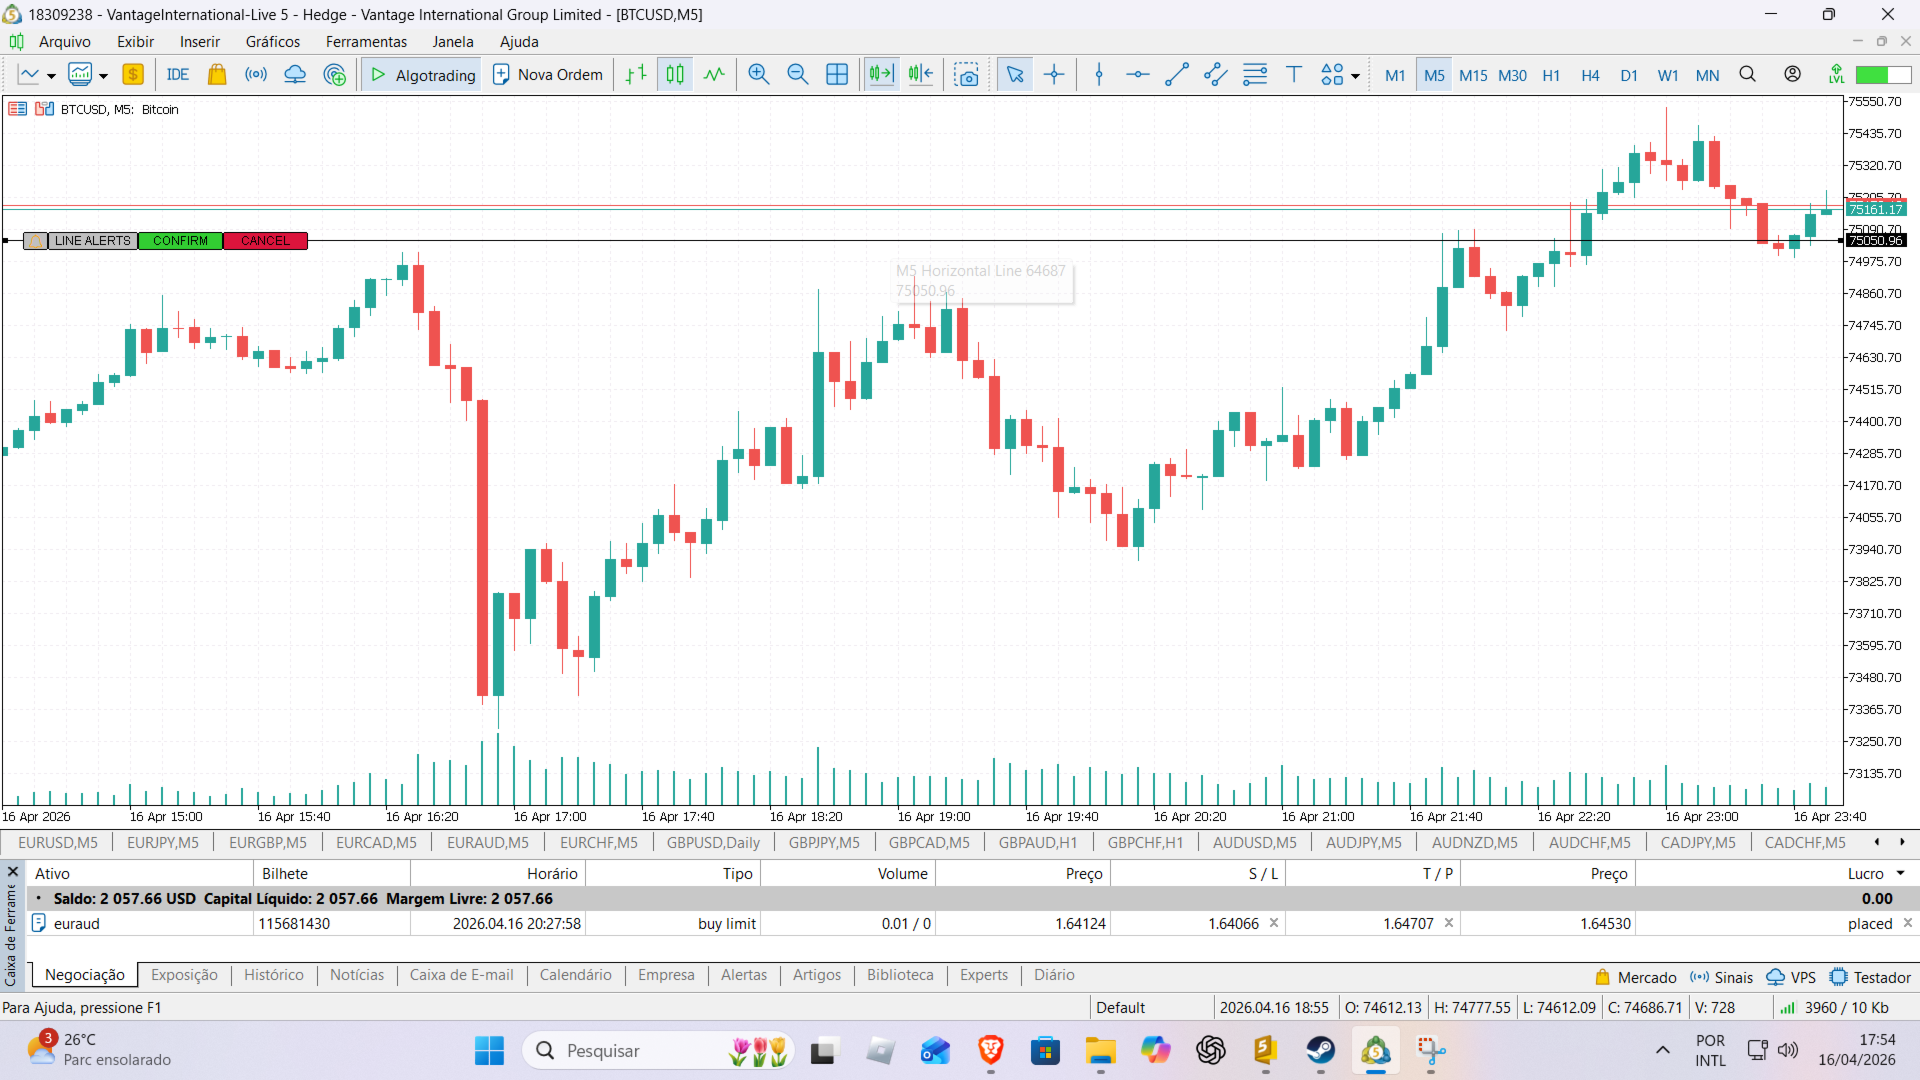Select the Crosshair cursor tool
The image size is (1920, 1080).
(1054, 75)
